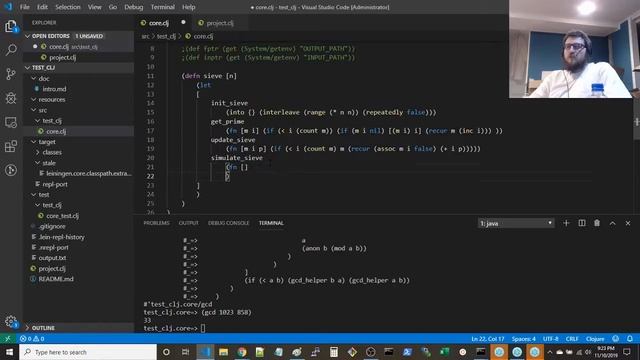Open the Edit menu
This screenshot has width=640, height=360.
pos(42,7)
